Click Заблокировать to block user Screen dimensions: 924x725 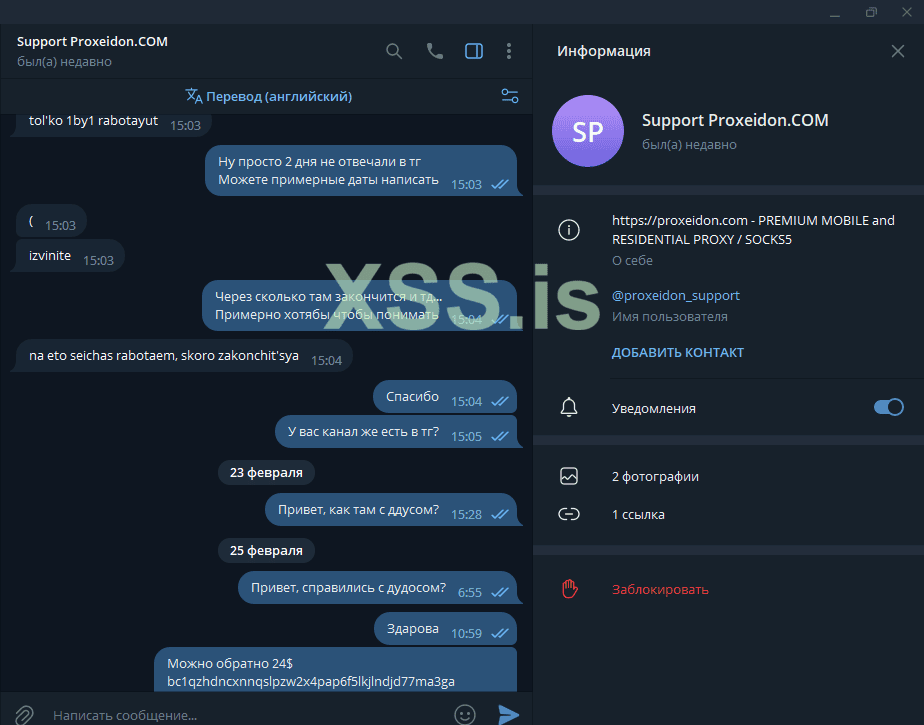tap(660, 589)
